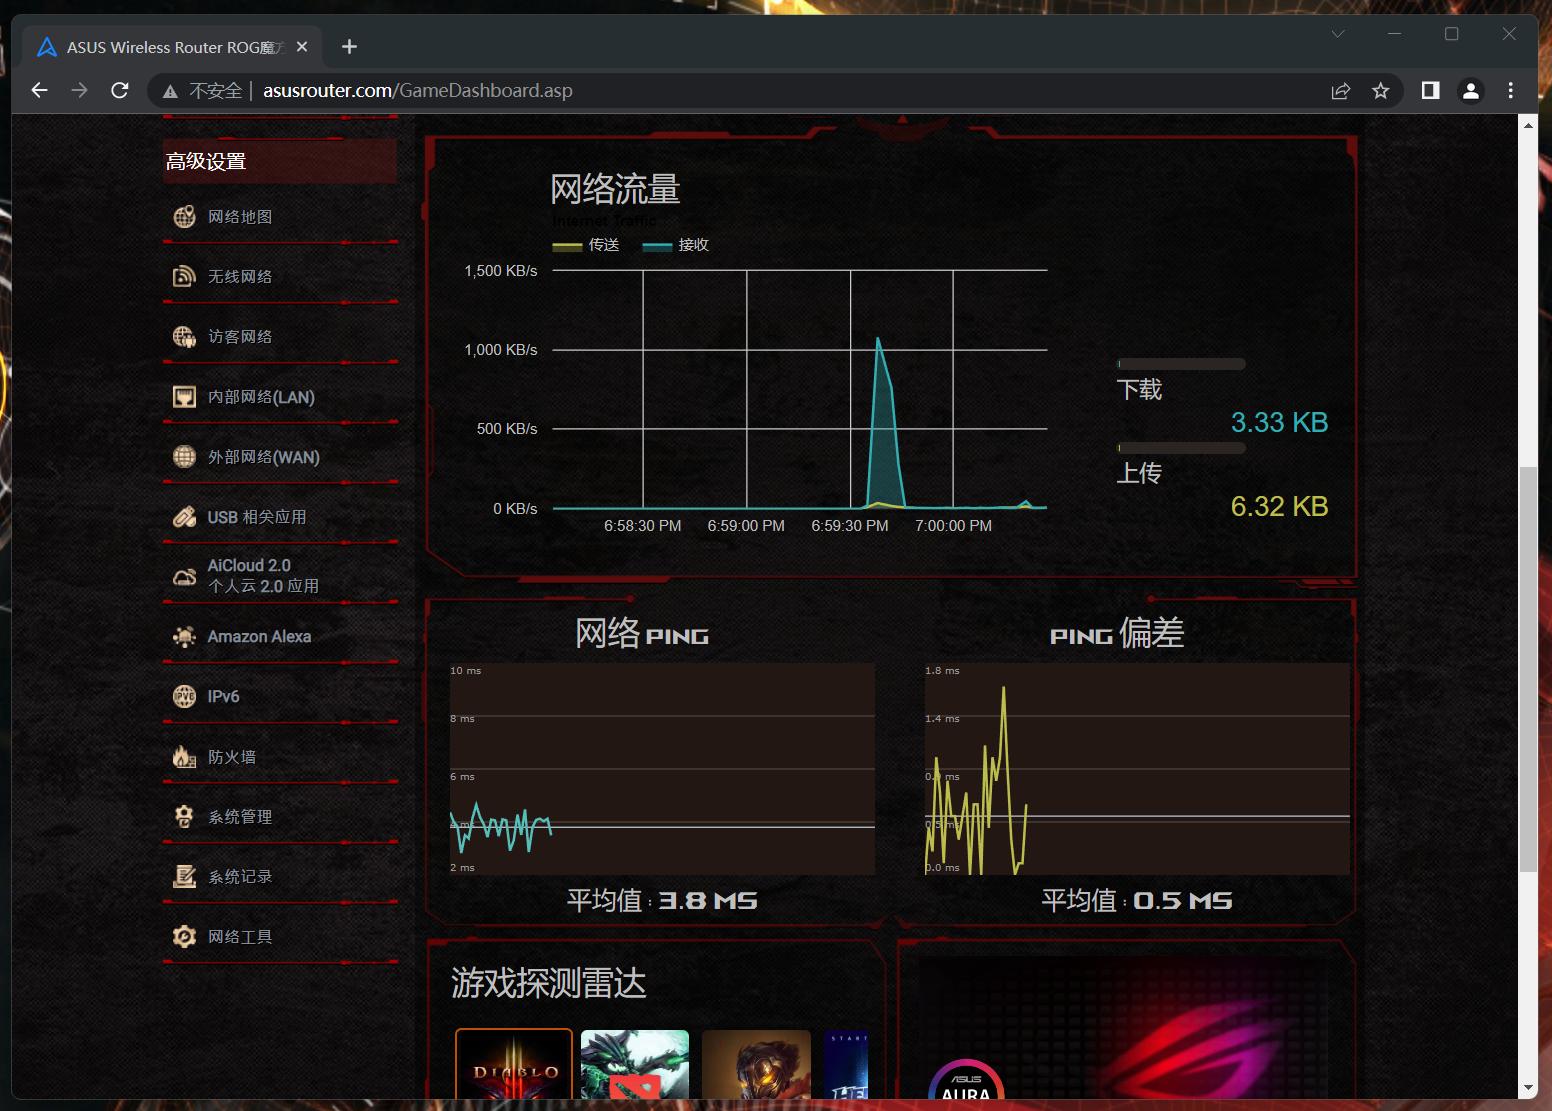The height and width of the screenshot is (1111, 1552).
Task: Select the Diablo game thumbnail
Action: coord(514,1066)
